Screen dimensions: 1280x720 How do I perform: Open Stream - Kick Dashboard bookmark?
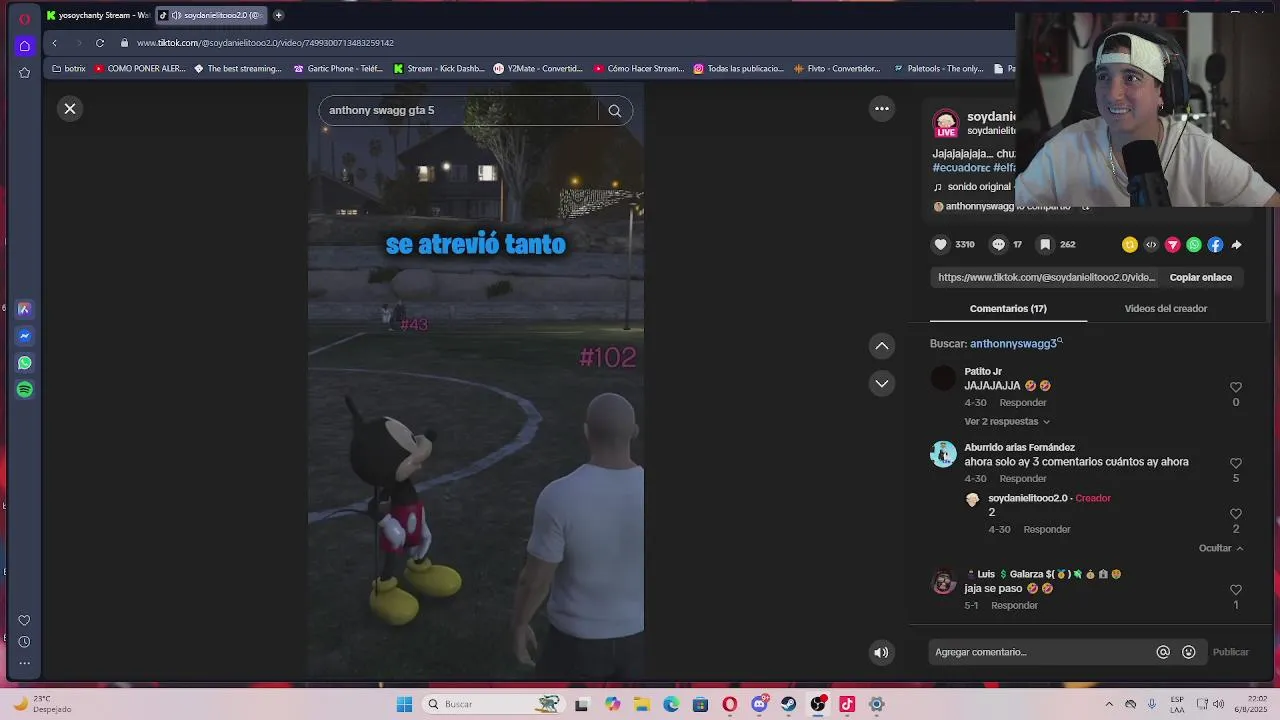tap(439, 69)
